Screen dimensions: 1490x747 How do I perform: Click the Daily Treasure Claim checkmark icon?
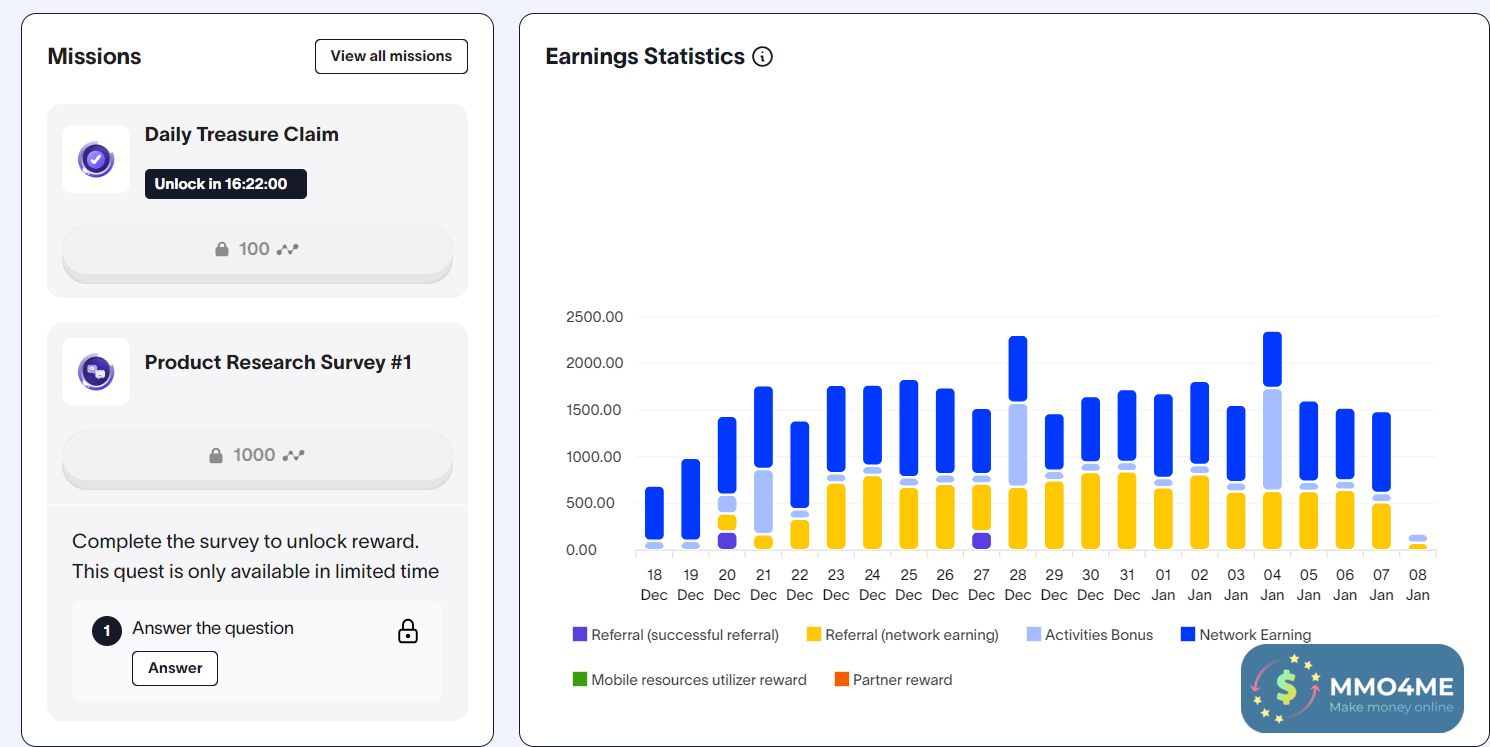[96, 159]
